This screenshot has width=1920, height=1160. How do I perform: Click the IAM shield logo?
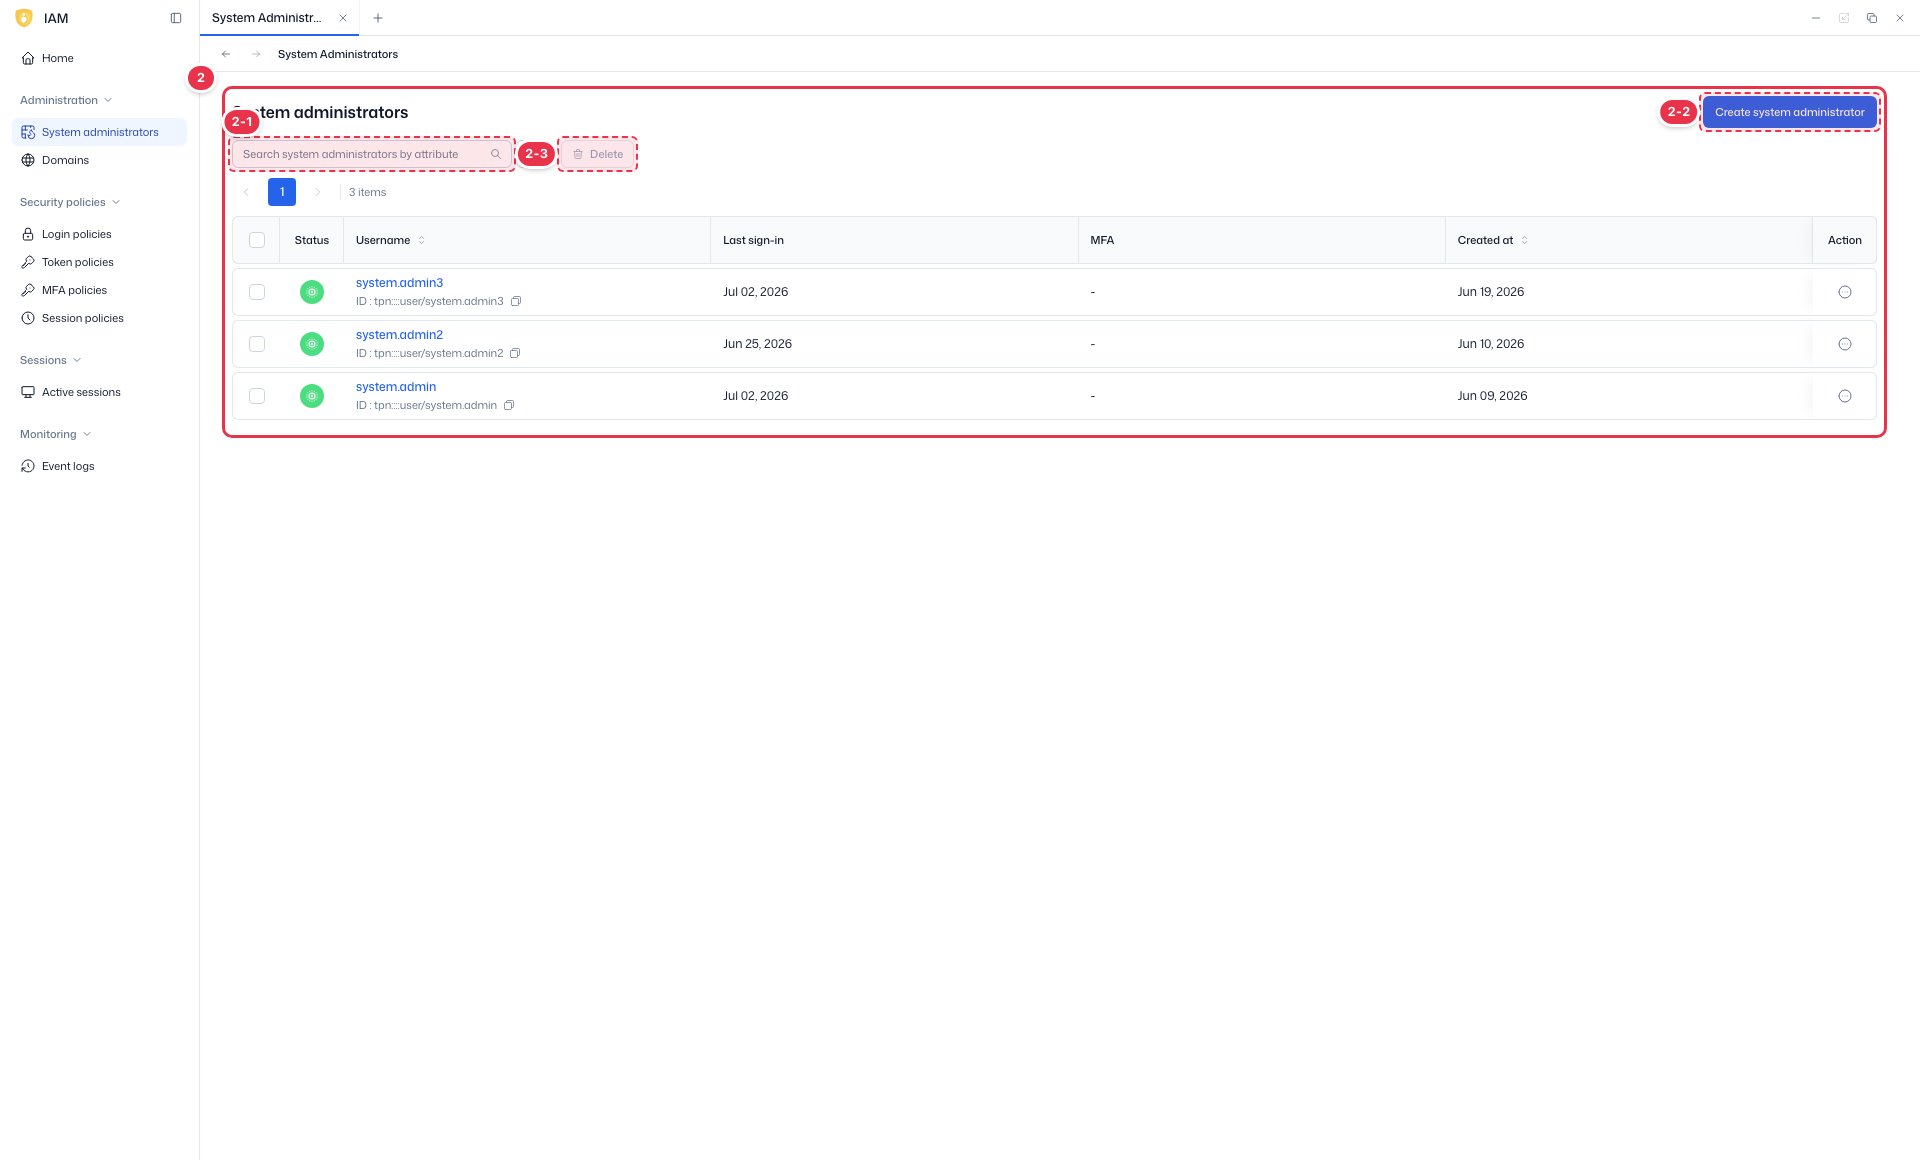pos(24,18)
